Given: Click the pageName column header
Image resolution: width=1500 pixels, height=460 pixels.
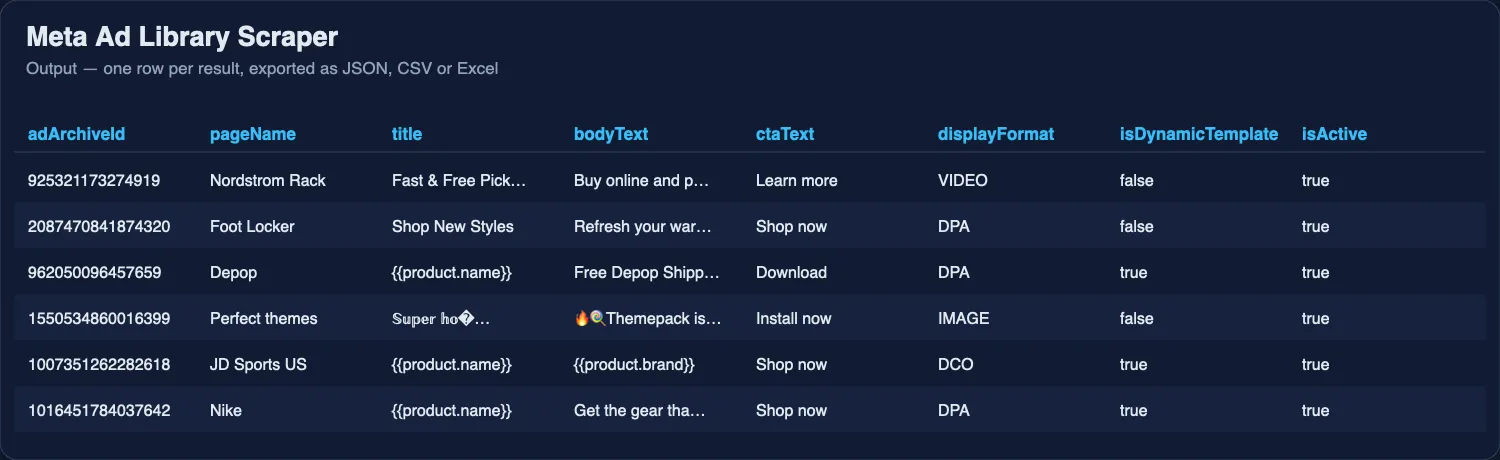Looking at the screenshot, I should tap(253, 134).
